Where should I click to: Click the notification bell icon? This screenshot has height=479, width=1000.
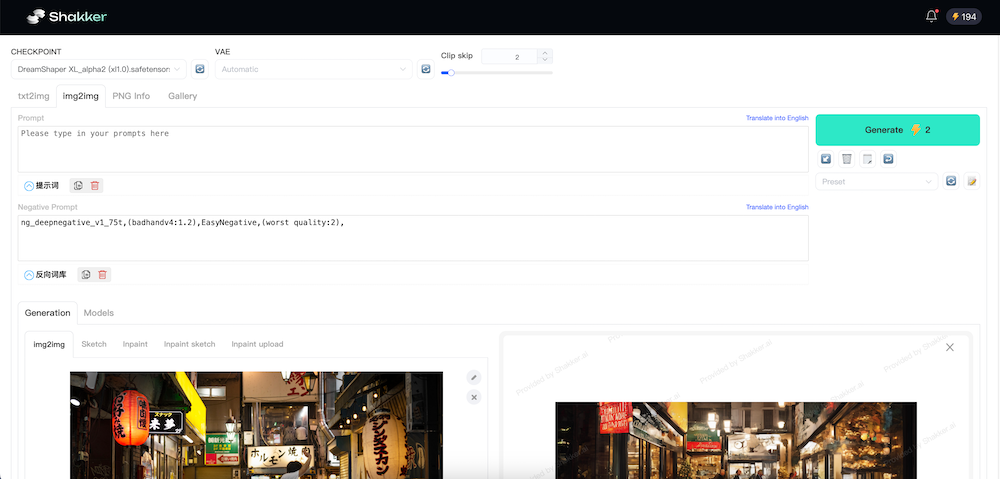point(931,16)
